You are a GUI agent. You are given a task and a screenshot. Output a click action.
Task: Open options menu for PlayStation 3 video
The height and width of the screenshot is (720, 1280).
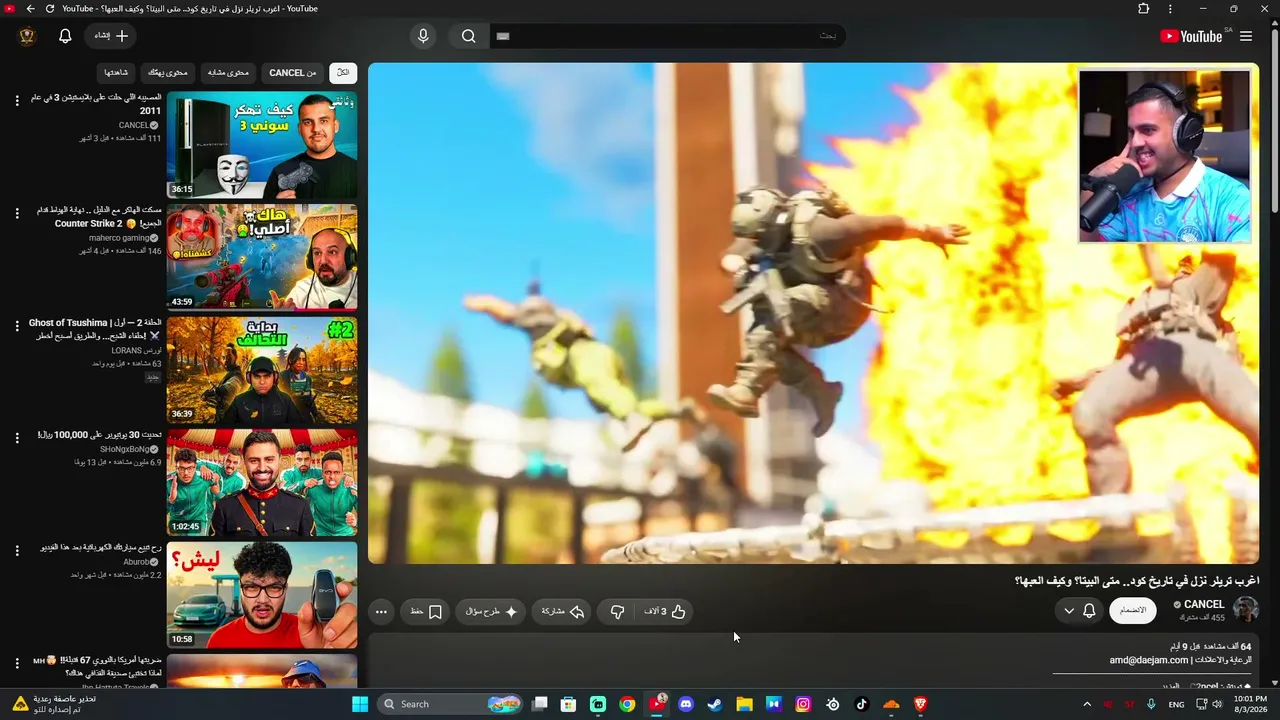pos(17,101)
